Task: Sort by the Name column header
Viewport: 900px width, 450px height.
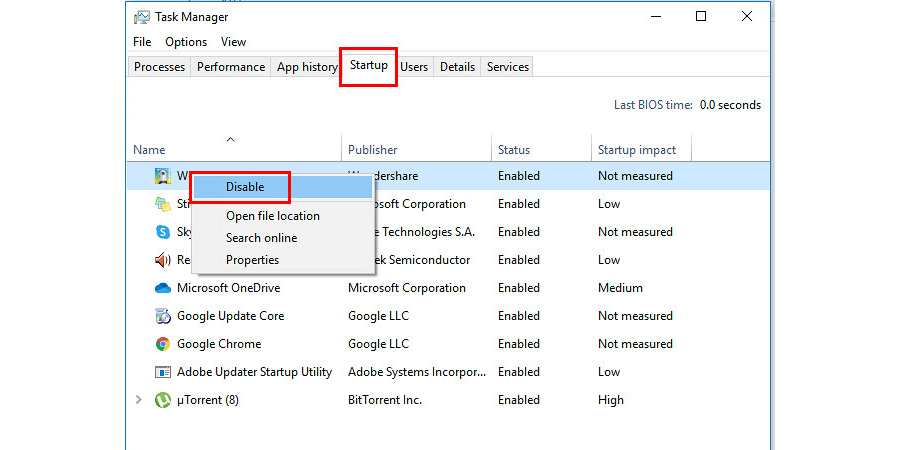Action: (234, 150)
